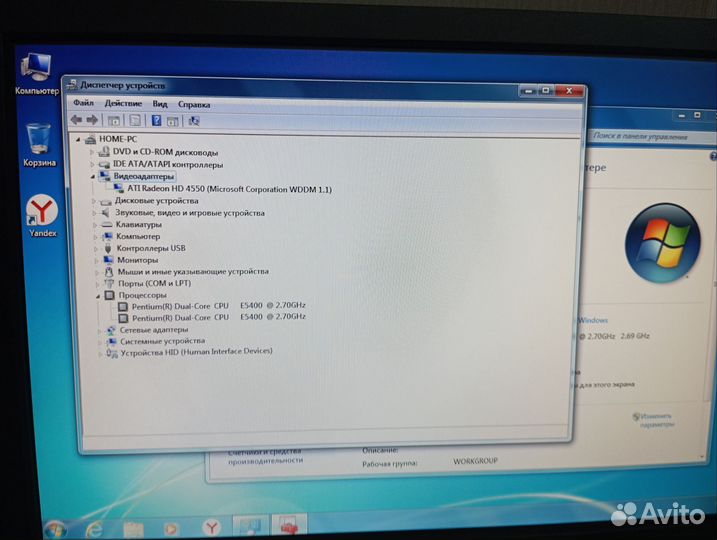Click the Компьютер tree node icon
Image resolution: width=717 pixels, height=540 pixels.
click(x=107, y=236)
